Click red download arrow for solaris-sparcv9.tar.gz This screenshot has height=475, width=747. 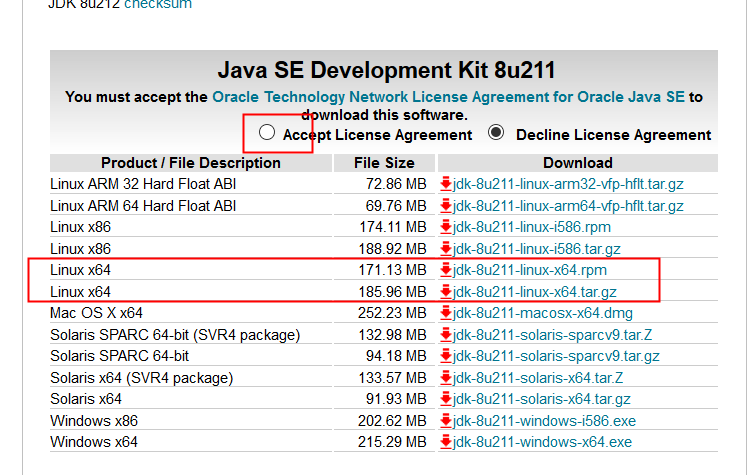coord(446,356)
